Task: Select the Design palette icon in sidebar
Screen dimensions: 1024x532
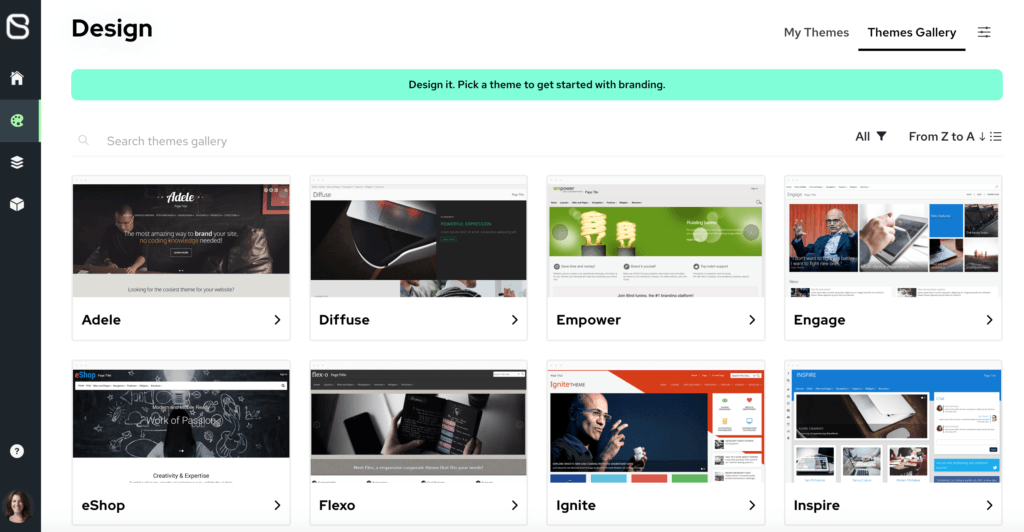Action: pyautogui.click(x=17, y=120)
